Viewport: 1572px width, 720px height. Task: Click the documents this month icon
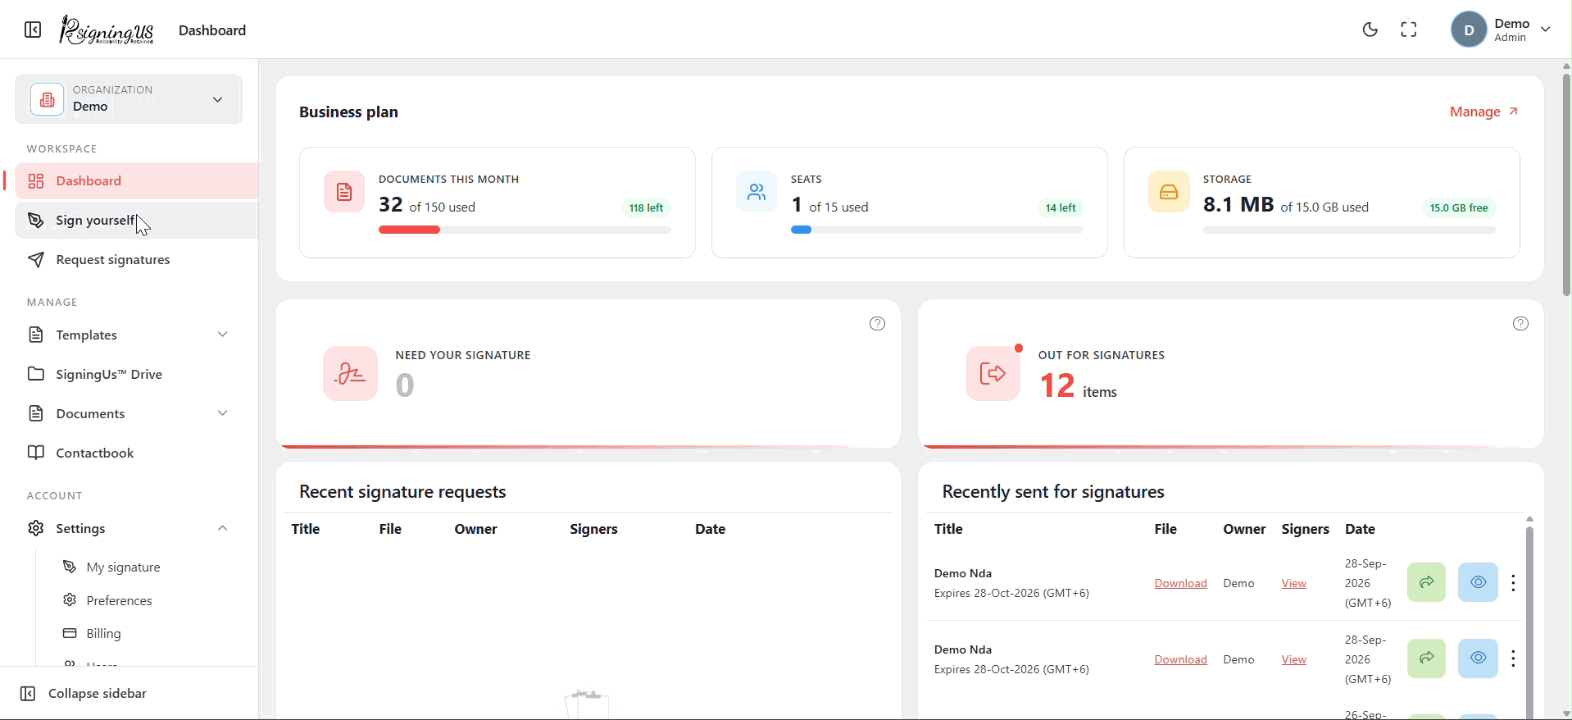click(344, 192)
